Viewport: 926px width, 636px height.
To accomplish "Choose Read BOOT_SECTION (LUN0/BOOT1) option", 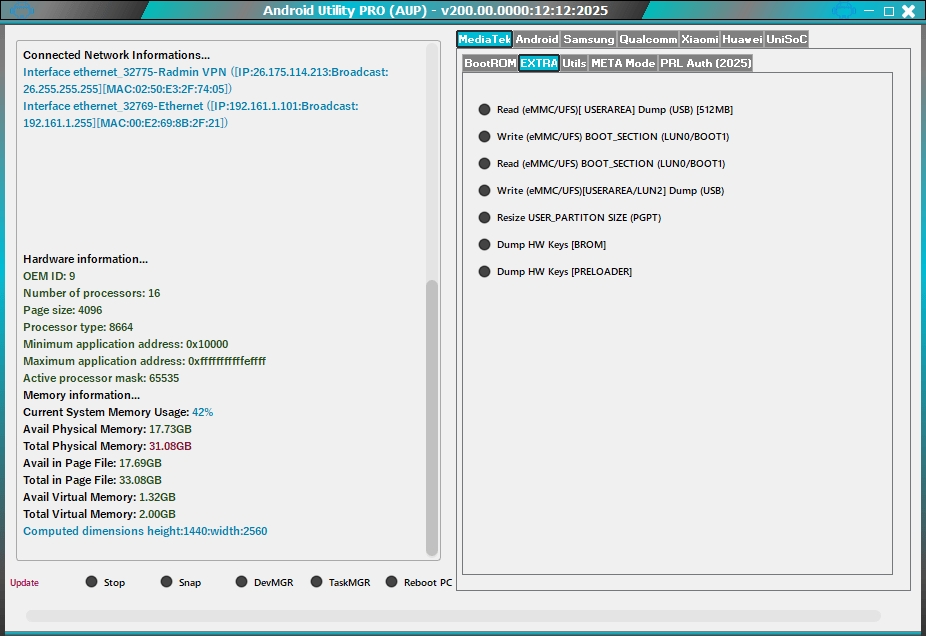I will coord(485,163).
